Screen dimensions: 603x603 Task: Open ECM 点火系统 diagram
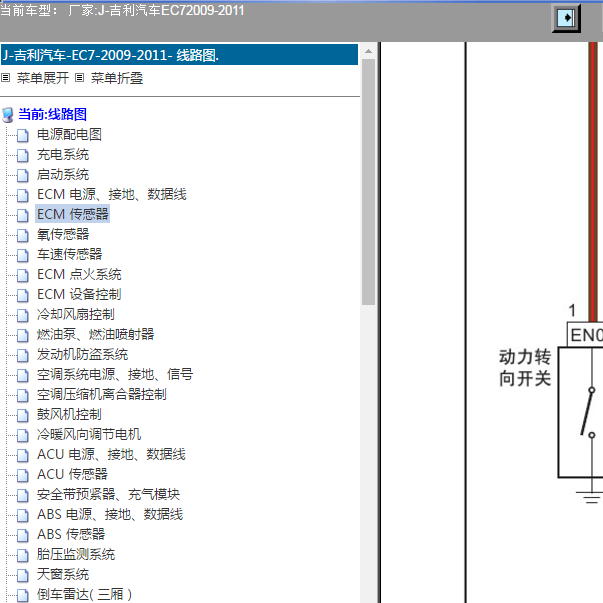pyautogui.click(x=79, y=275)
